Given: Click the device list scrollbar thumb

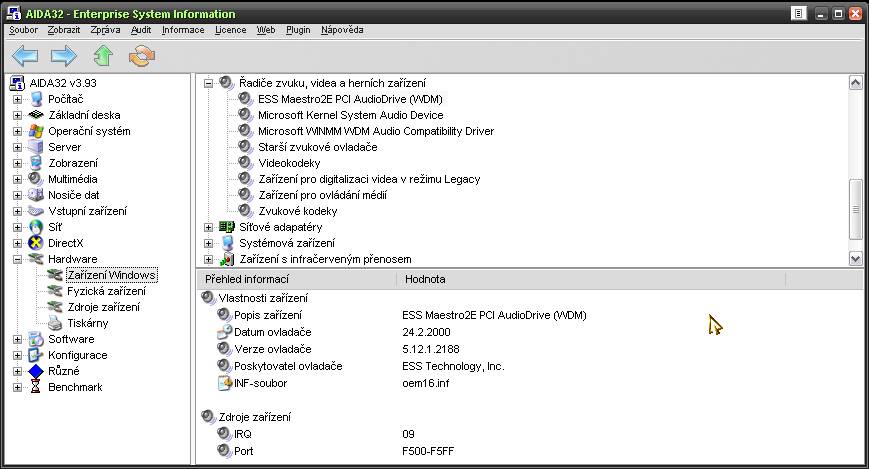Looking at the screenshot, I should pos(855,210).
